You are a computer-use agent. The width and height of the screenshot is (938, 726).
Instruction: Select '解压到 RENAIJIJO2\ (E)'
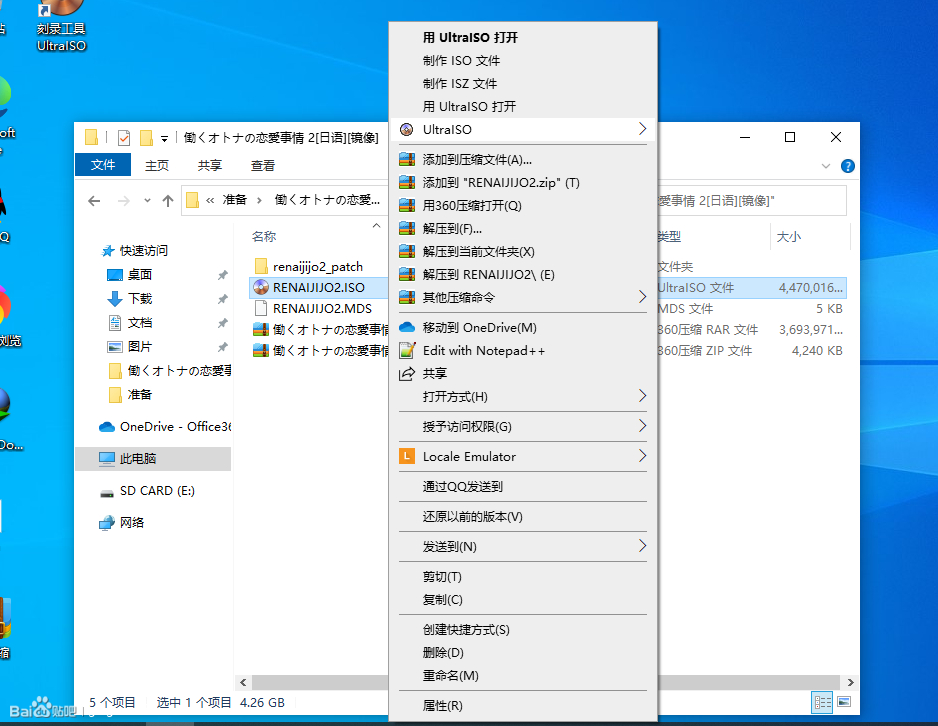(523, 274)
